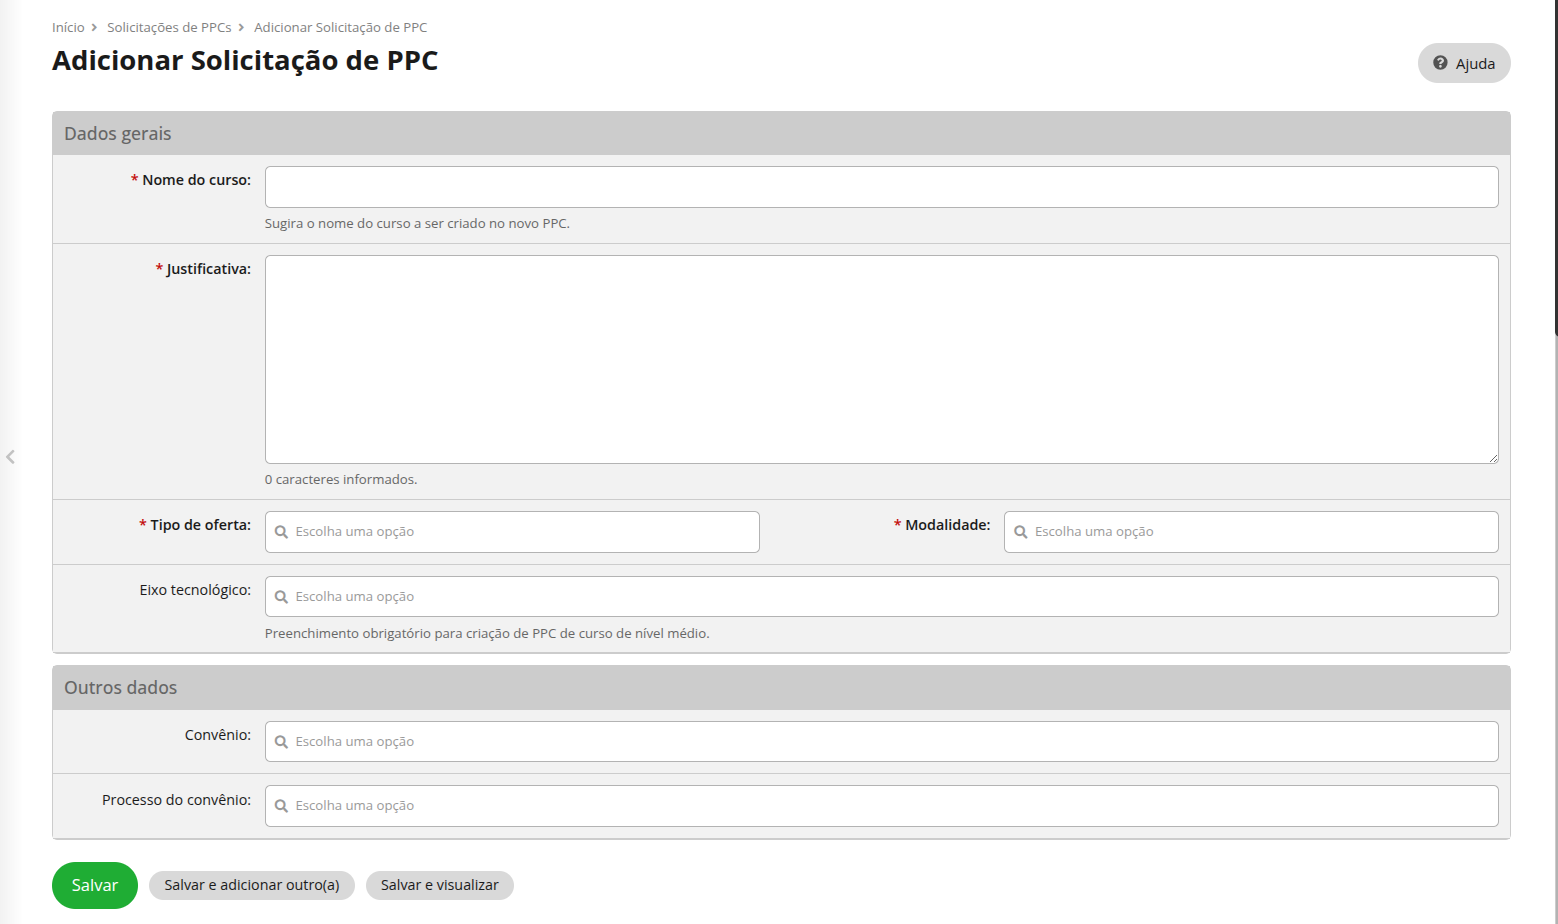Image resolution: width=1558 pixels, height=924 pixels.
Task: Click the magnifier icon in Convênio field
Action: [281, 742]
